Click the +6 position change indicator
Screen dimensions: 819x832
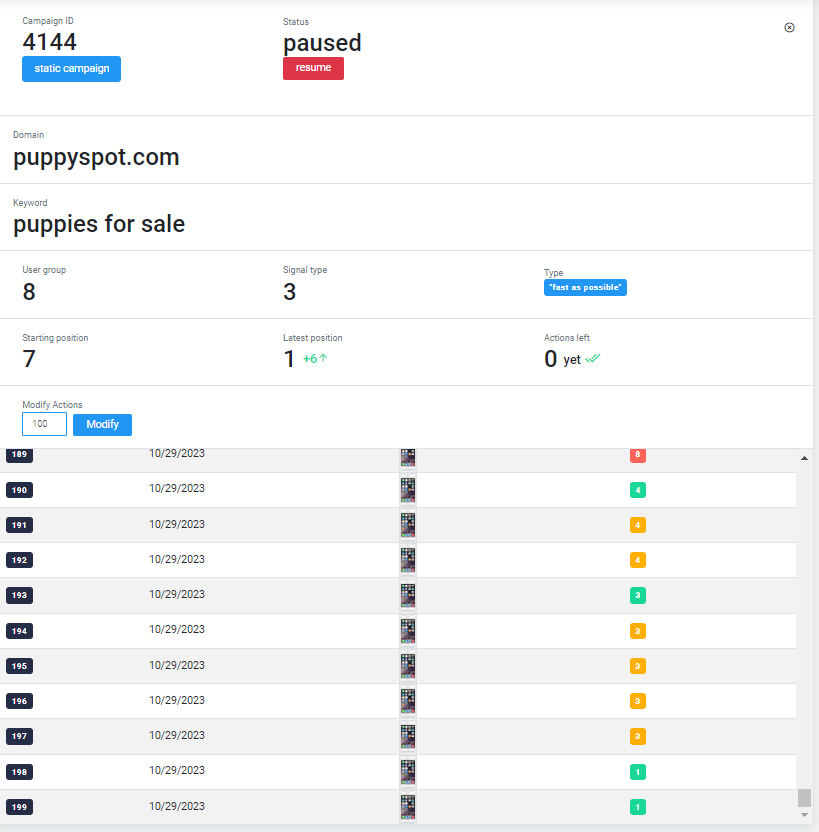[310, 359]
